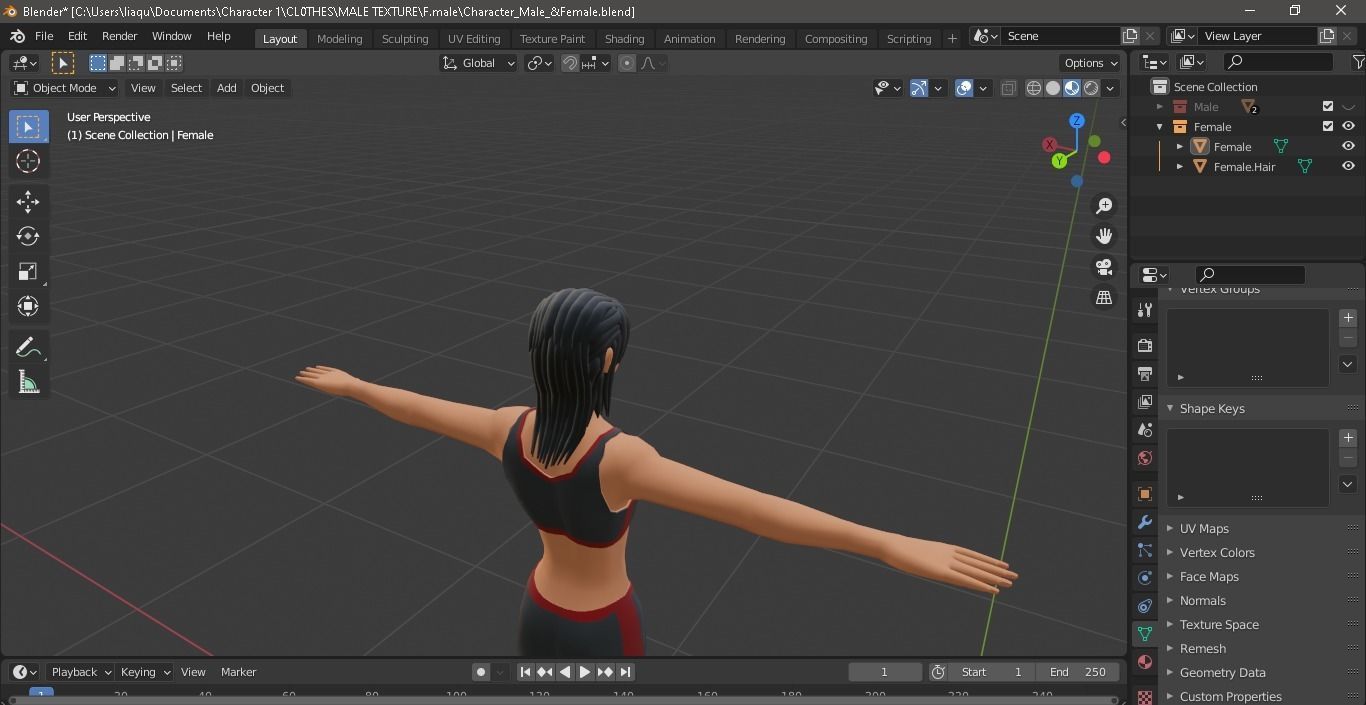Toggle Female collection exclude checkbox
The height and width of the screenshot is (705, 1366).
(x=1328, y=126)
